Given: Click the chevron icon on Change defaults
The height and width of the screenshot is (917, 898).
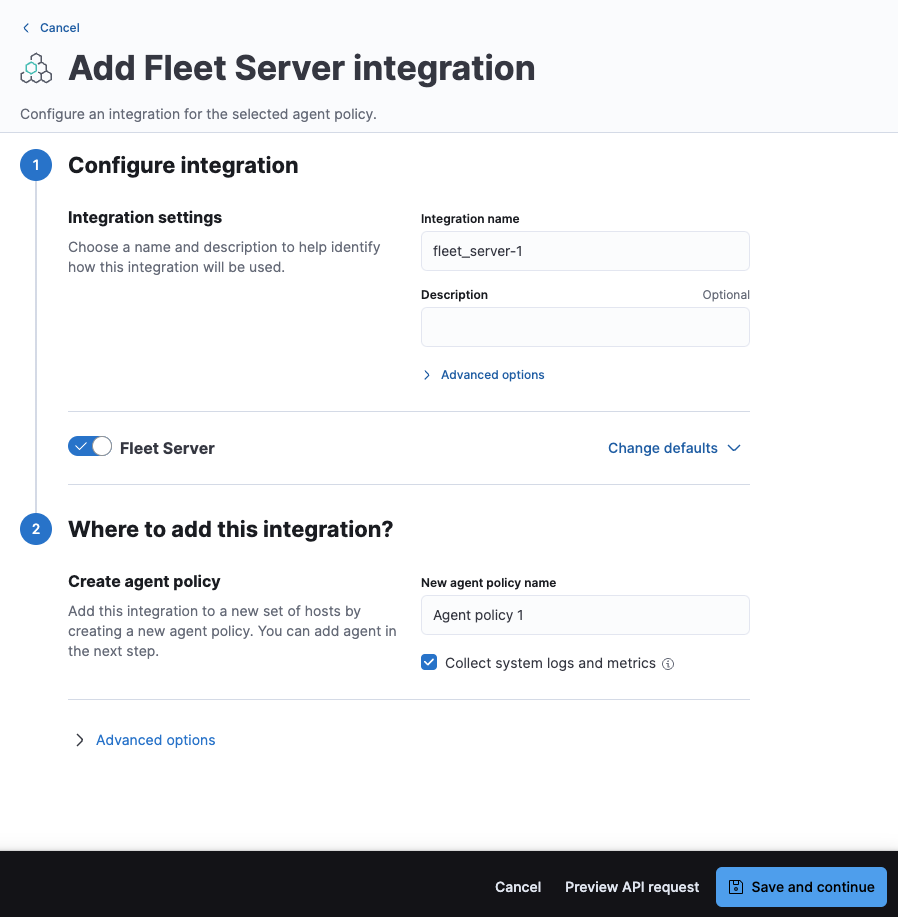Looking at the screenshot, I should point(735,448).
